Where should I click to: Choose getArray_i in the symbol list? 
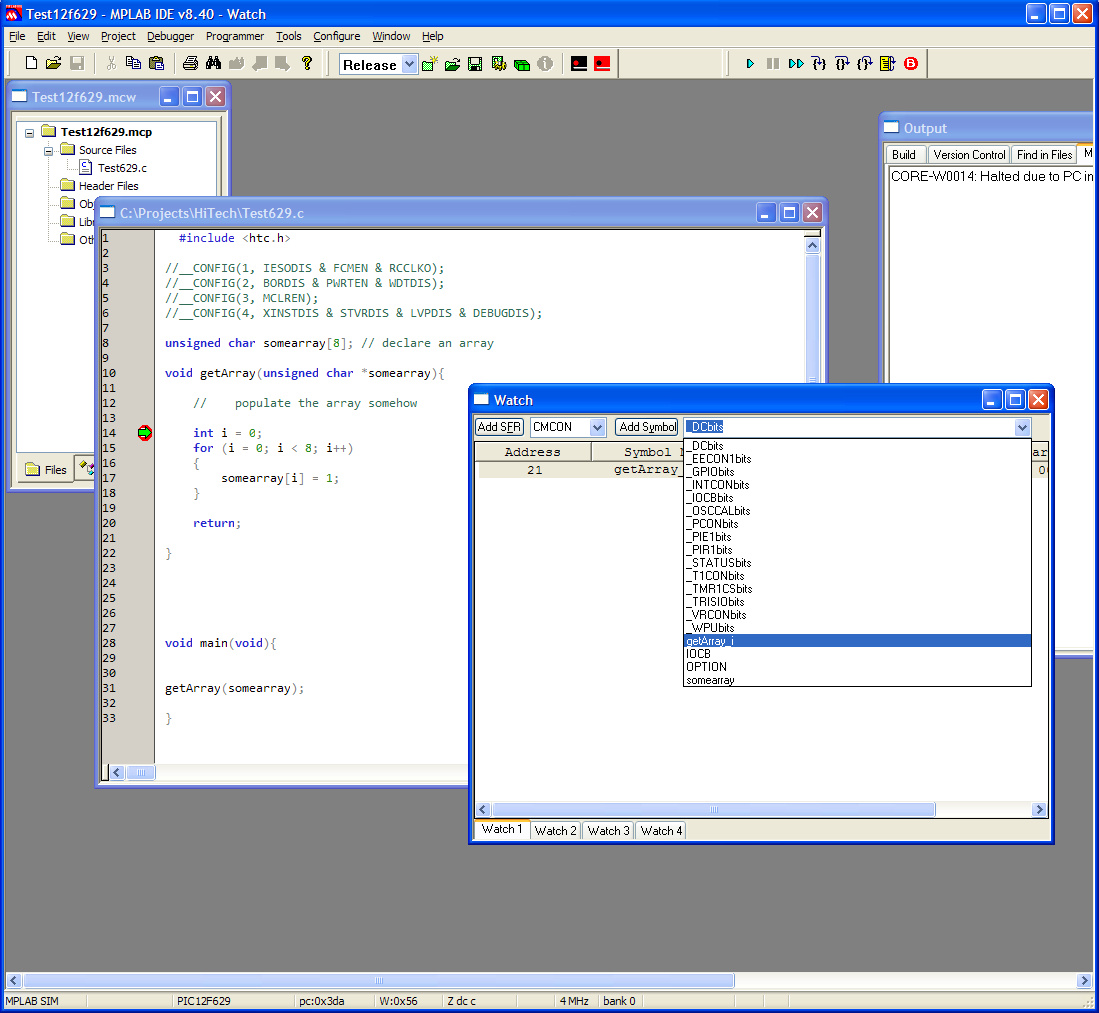(x=857, y=641)
